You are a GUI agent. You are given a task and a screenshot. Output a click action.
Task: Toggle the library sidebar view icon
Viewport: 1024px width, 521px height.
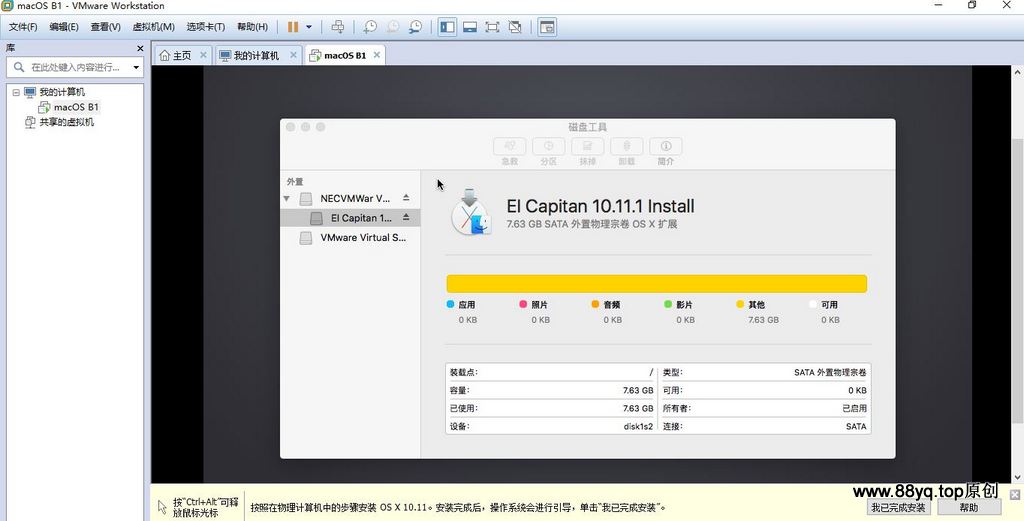(447, 27)
